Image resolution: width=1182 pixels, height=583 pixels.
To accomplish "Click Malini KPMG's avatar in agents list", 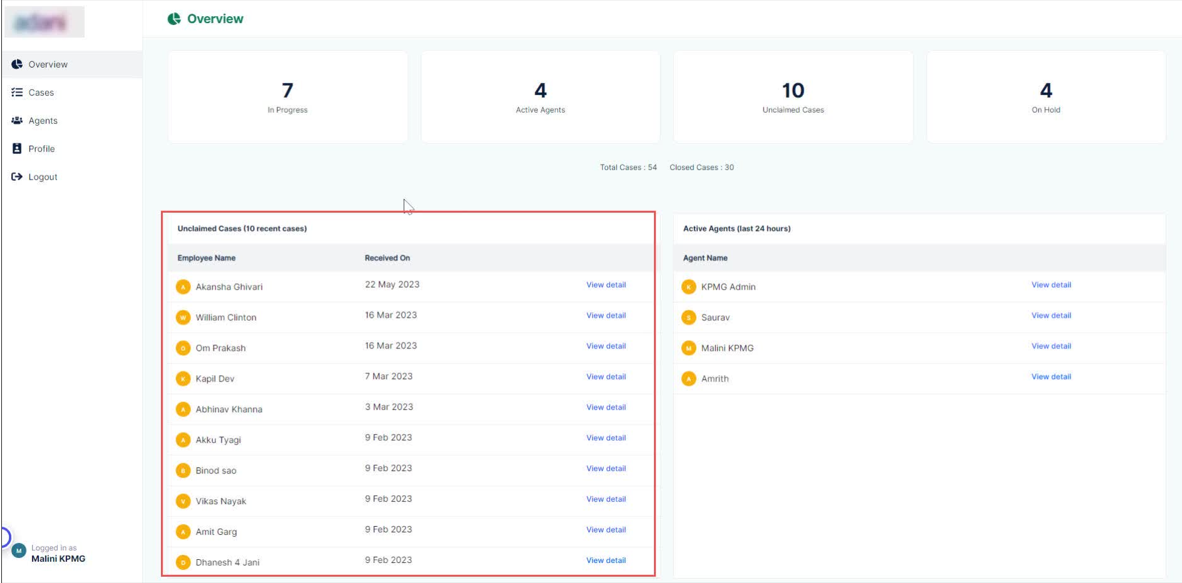I will [688, 348].
